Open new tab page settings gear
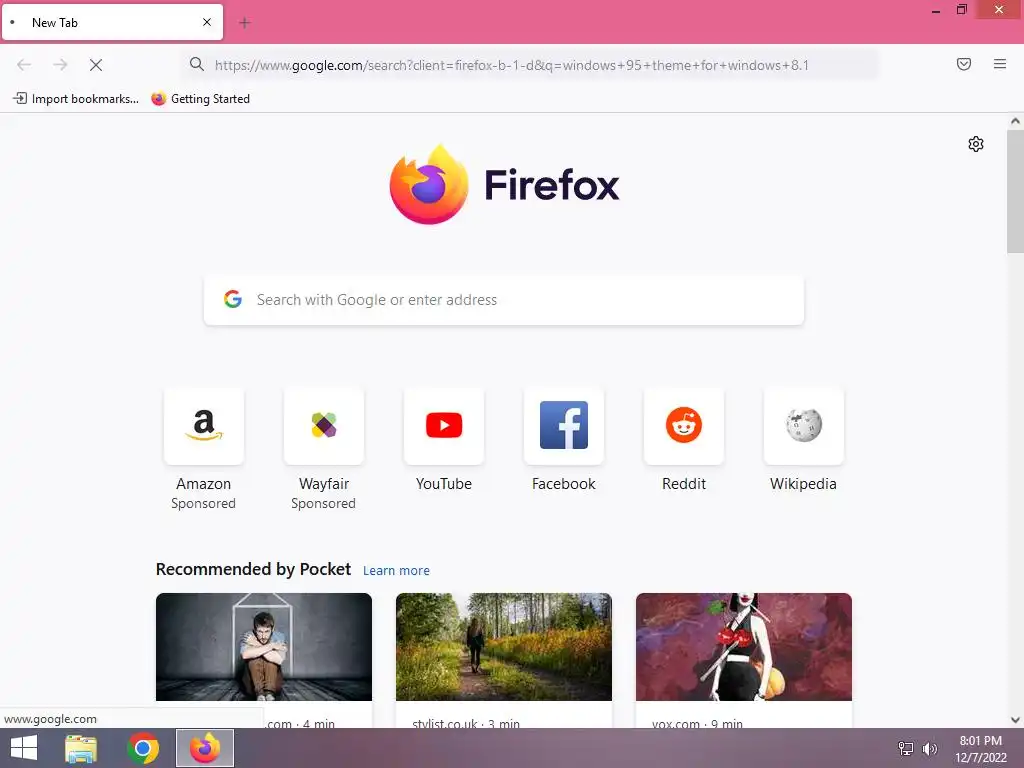 [976, 144]
